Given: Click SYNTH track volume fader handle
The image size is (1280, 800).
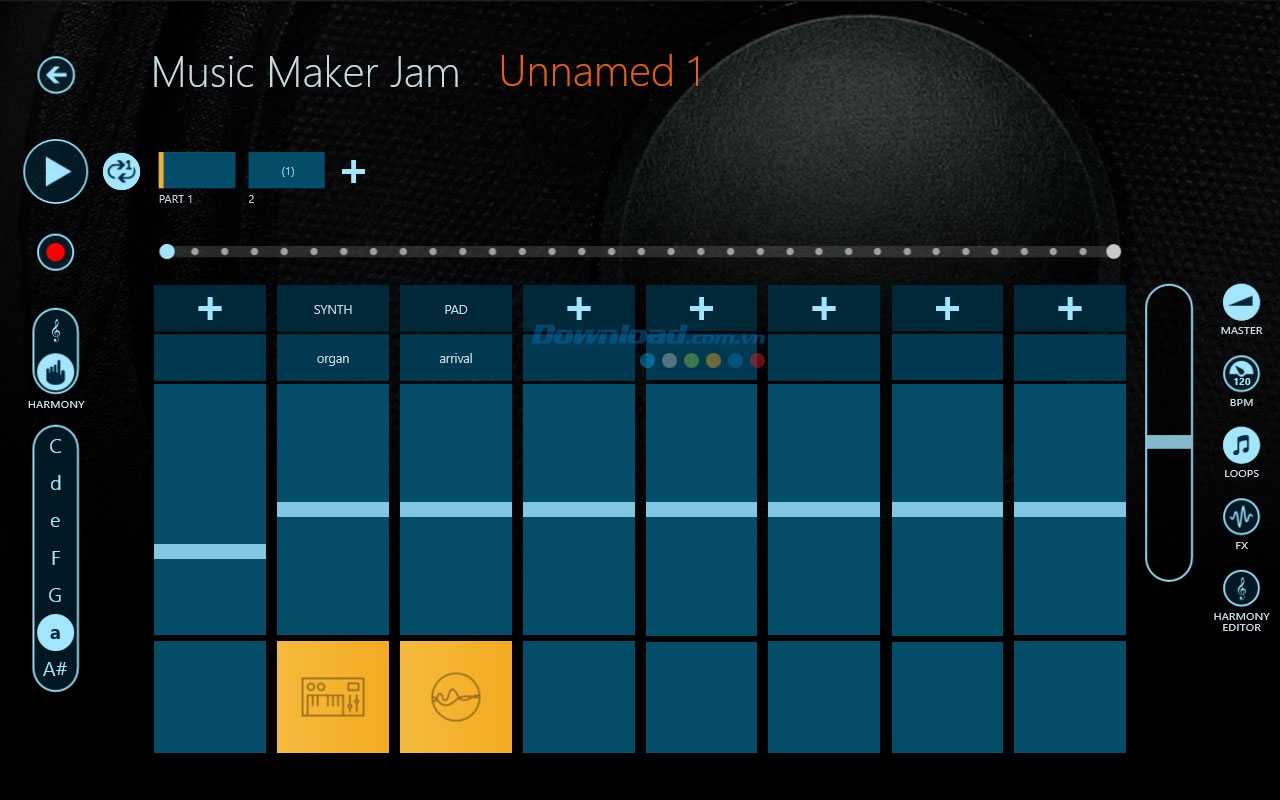Looking at the screenshot, I should (333, 509).
